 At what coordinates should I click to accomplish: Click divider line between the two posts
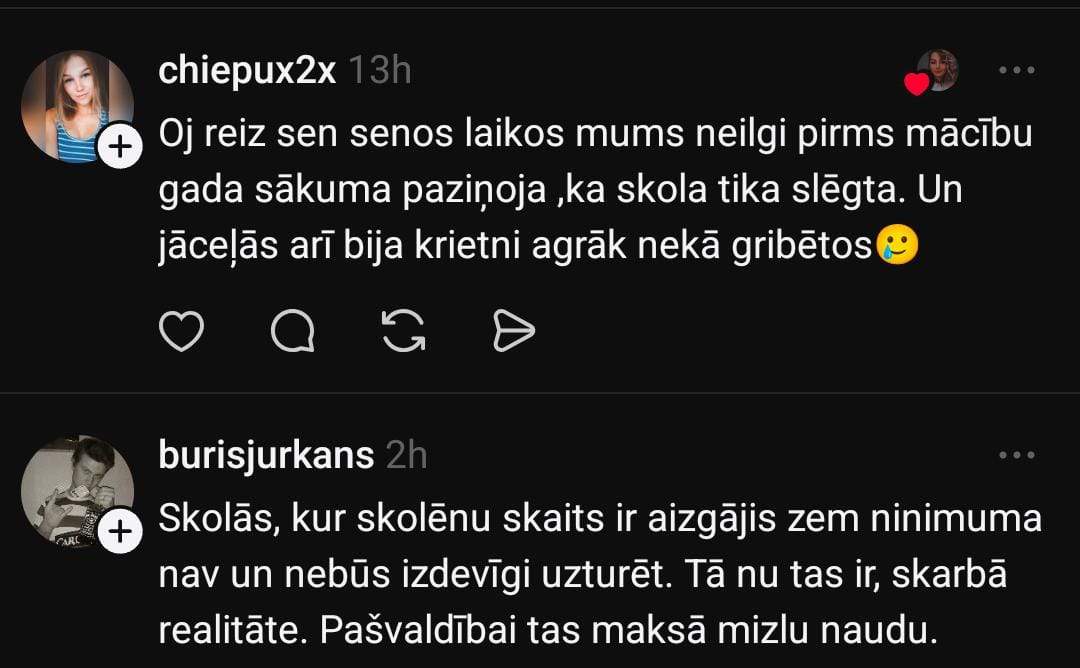pos(540,393)
